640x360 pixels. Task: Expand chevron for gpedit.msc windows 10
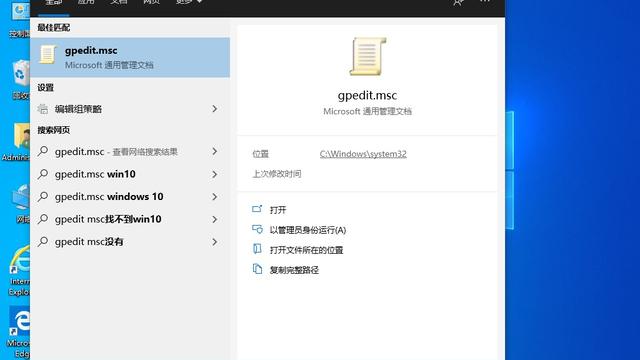point(215,197)
